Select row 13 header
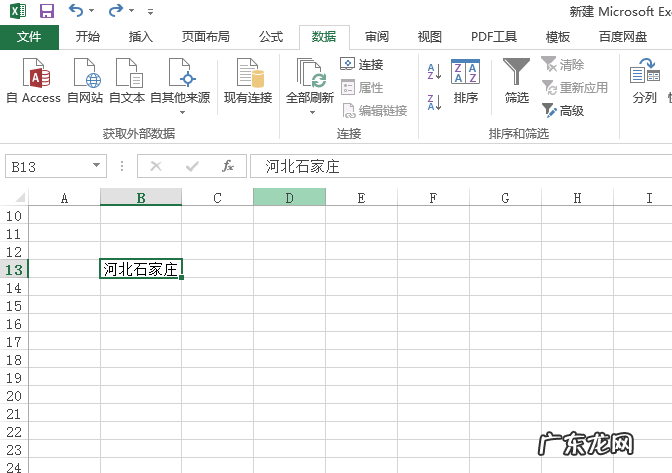Screen dimensions: 672x473 [14, 269]
